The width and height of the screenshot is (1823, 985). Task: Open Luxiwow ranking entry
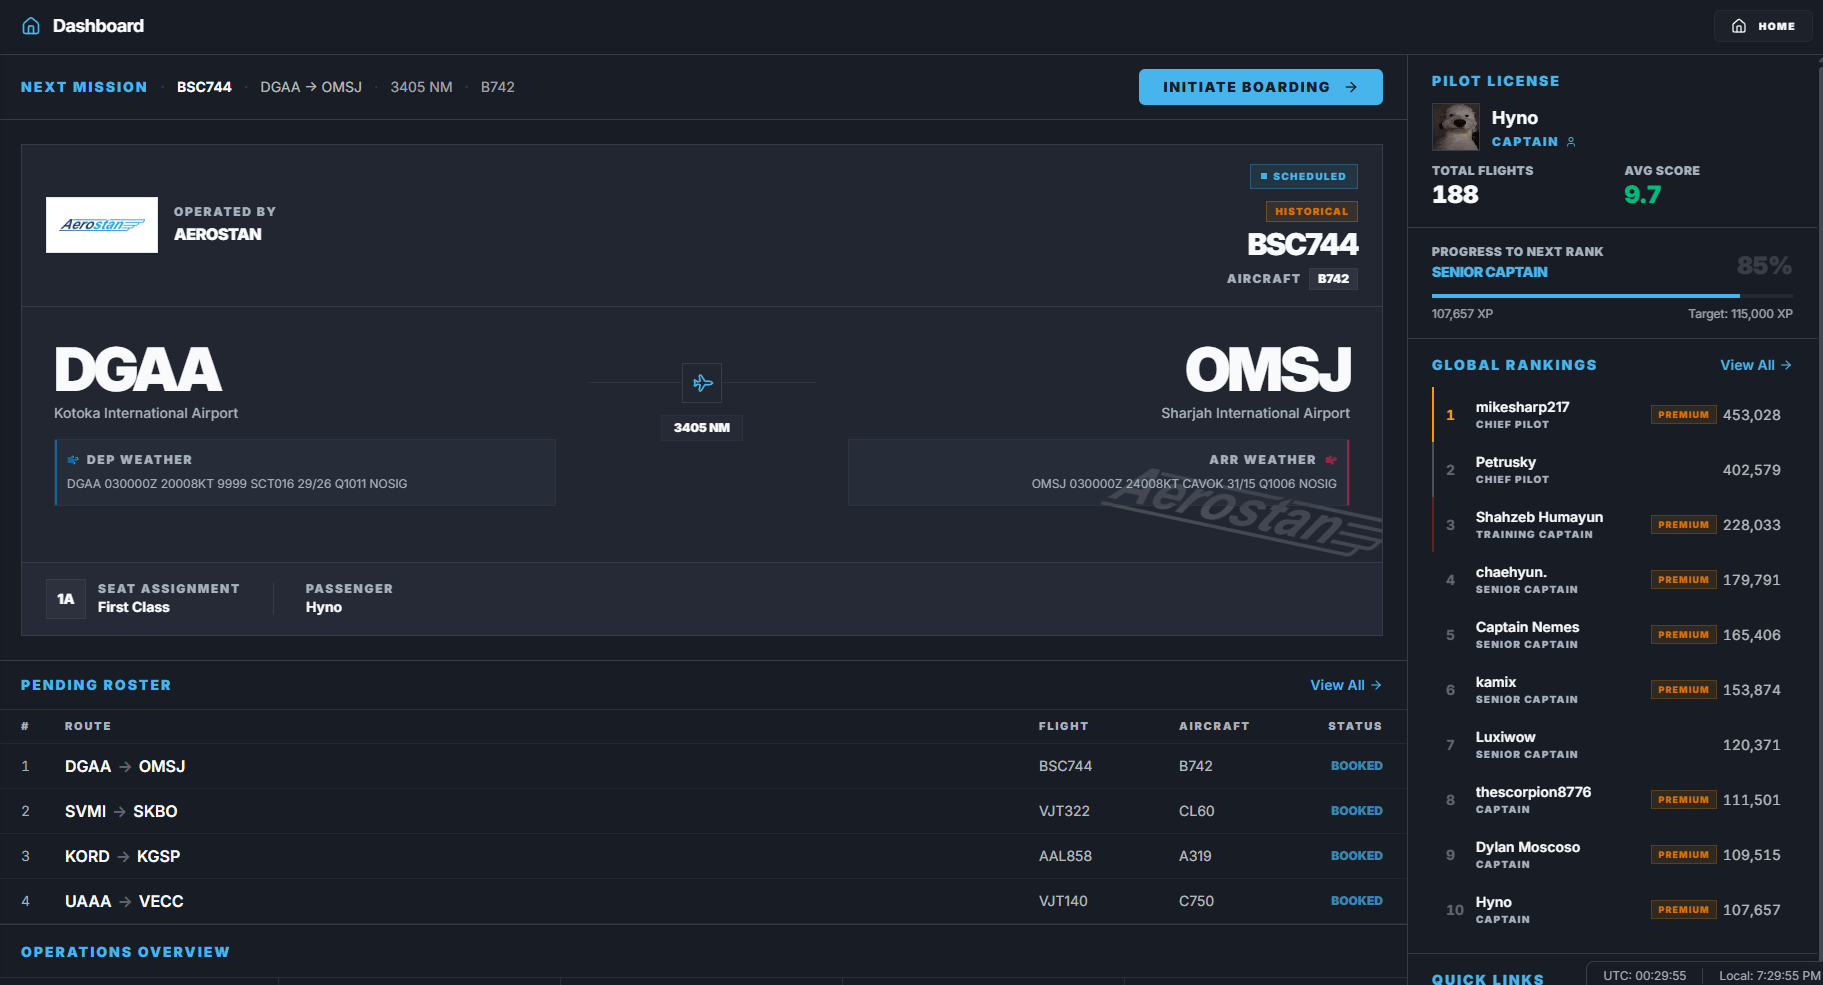(1612, 745)
